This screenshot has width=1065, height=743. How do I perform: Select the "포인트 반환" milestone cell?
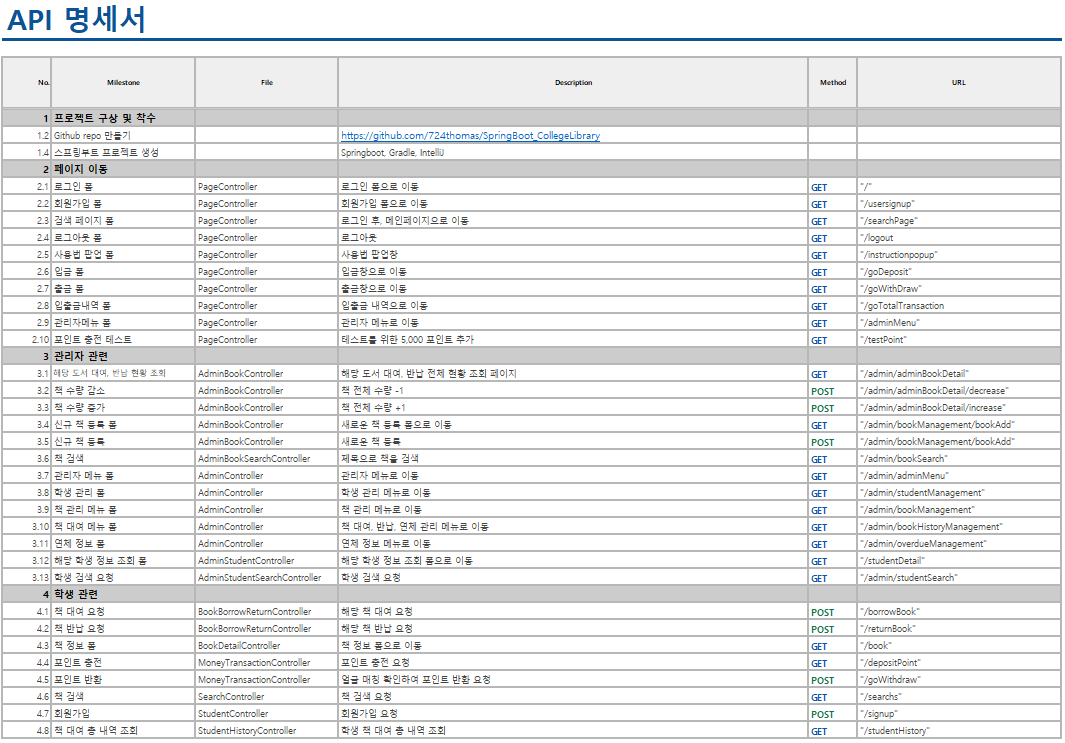tap(123, 679)
